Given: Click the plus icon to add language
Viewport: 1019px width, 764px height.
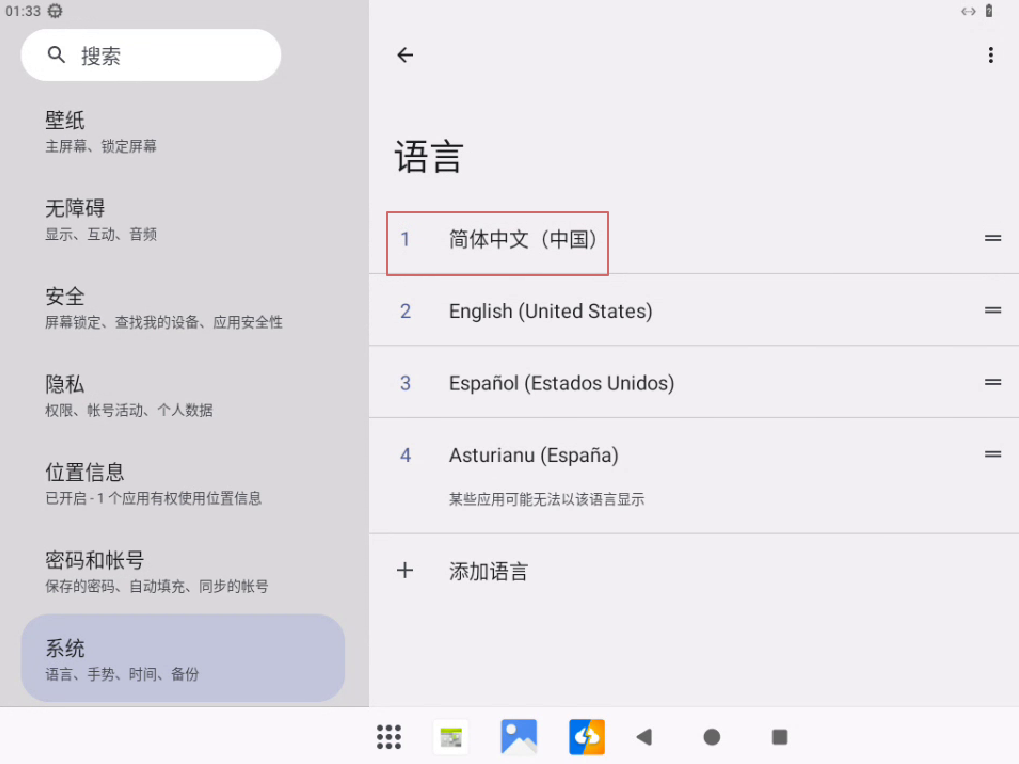Looking at the screenshot, I should coord(405,571).
